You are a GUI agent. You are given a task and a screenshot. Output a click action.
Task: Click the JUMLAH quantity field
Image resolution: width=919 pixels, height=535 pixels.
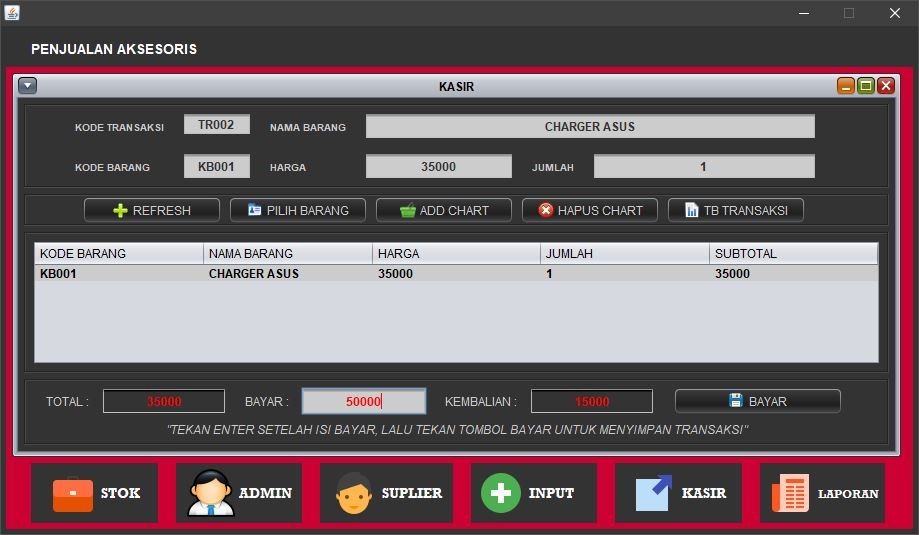(703, 166)
